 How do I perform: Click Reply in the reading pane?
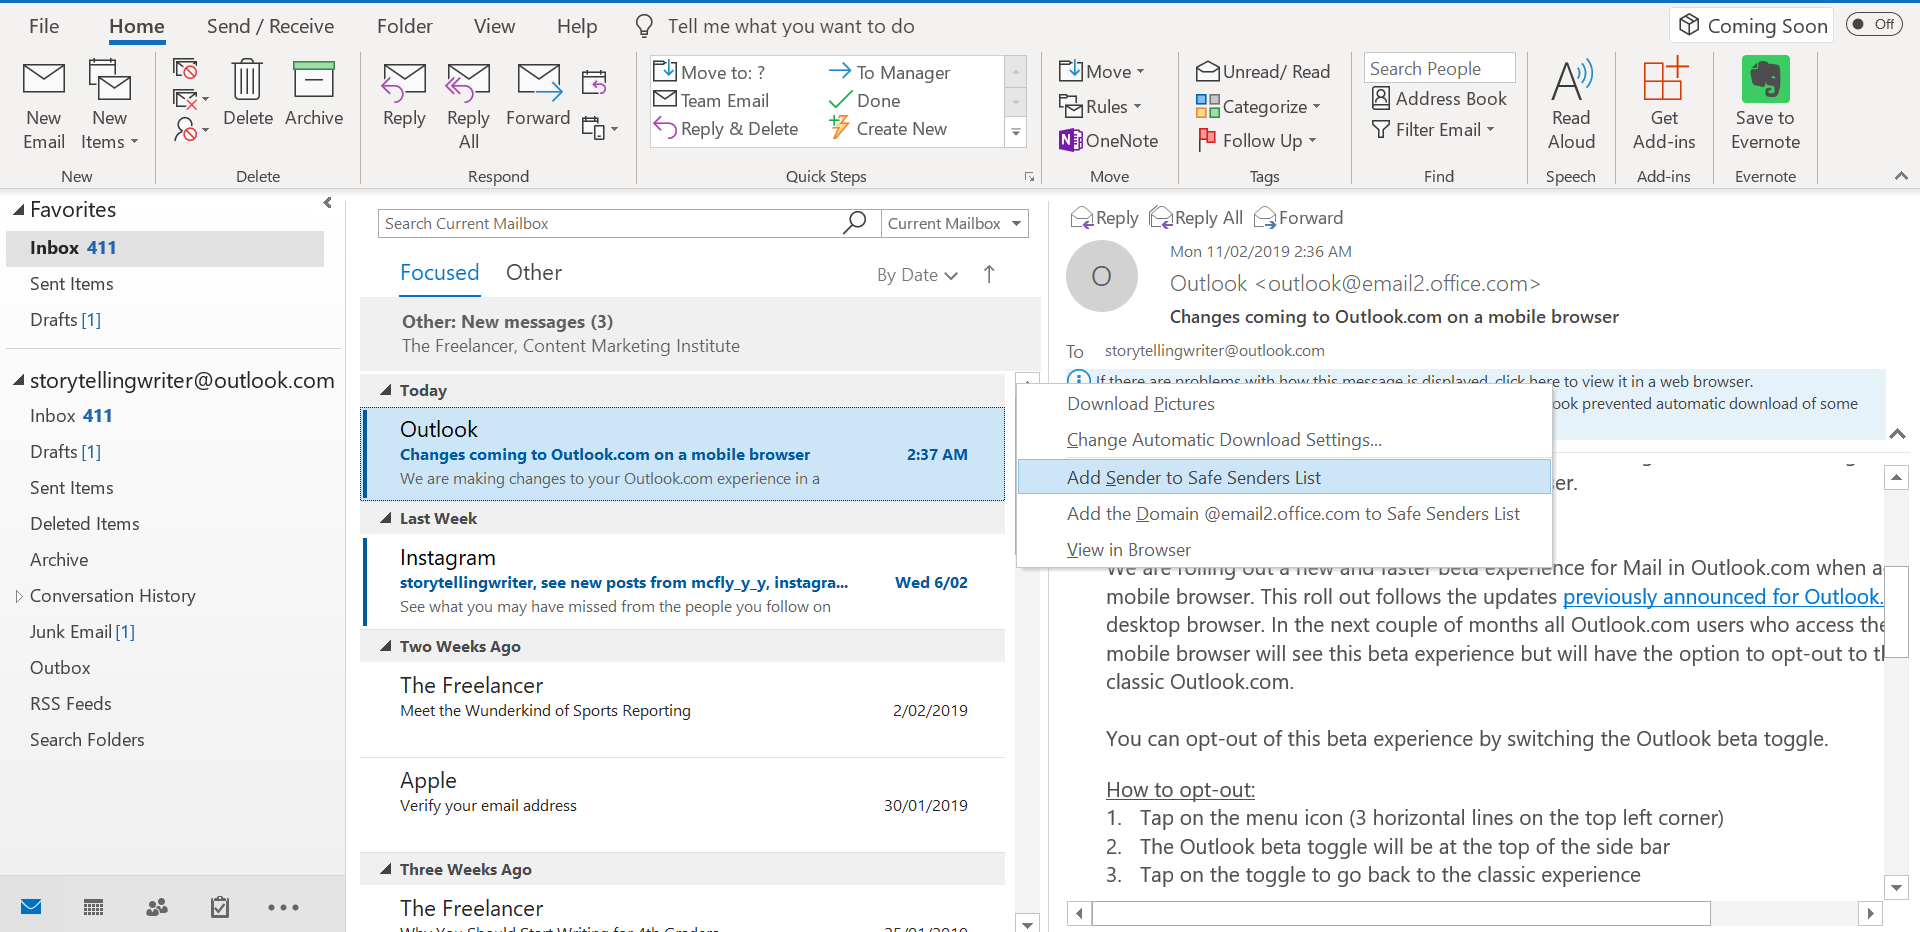tap(1104, 218)
